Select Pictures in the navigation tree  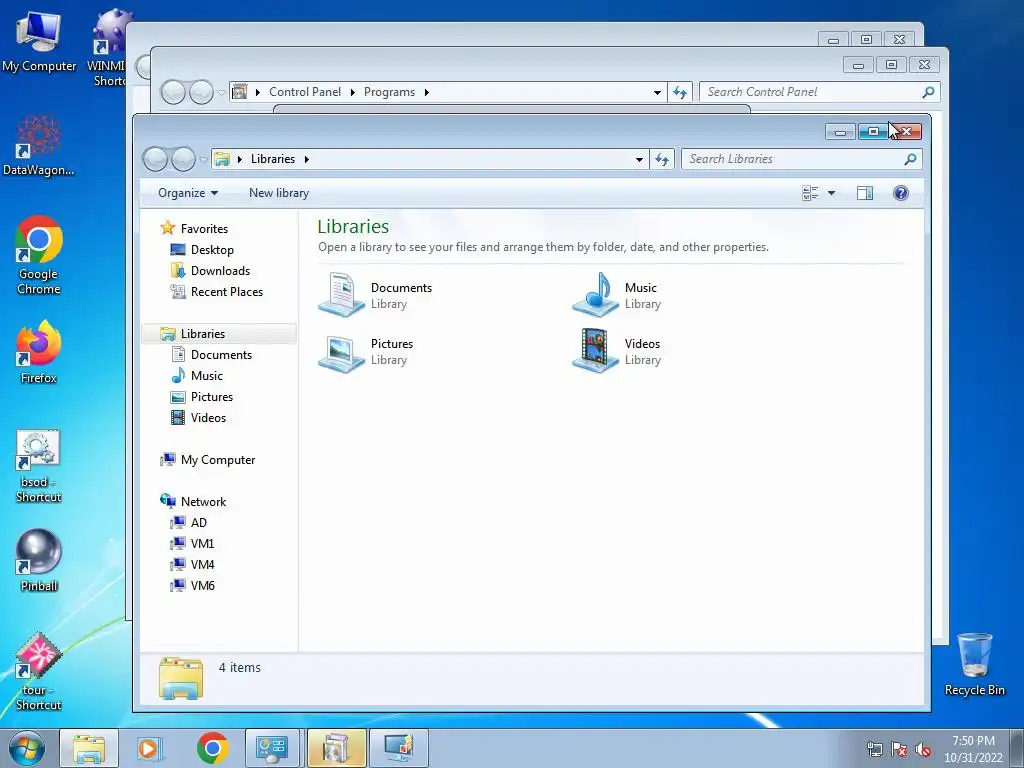pos(212,396)
